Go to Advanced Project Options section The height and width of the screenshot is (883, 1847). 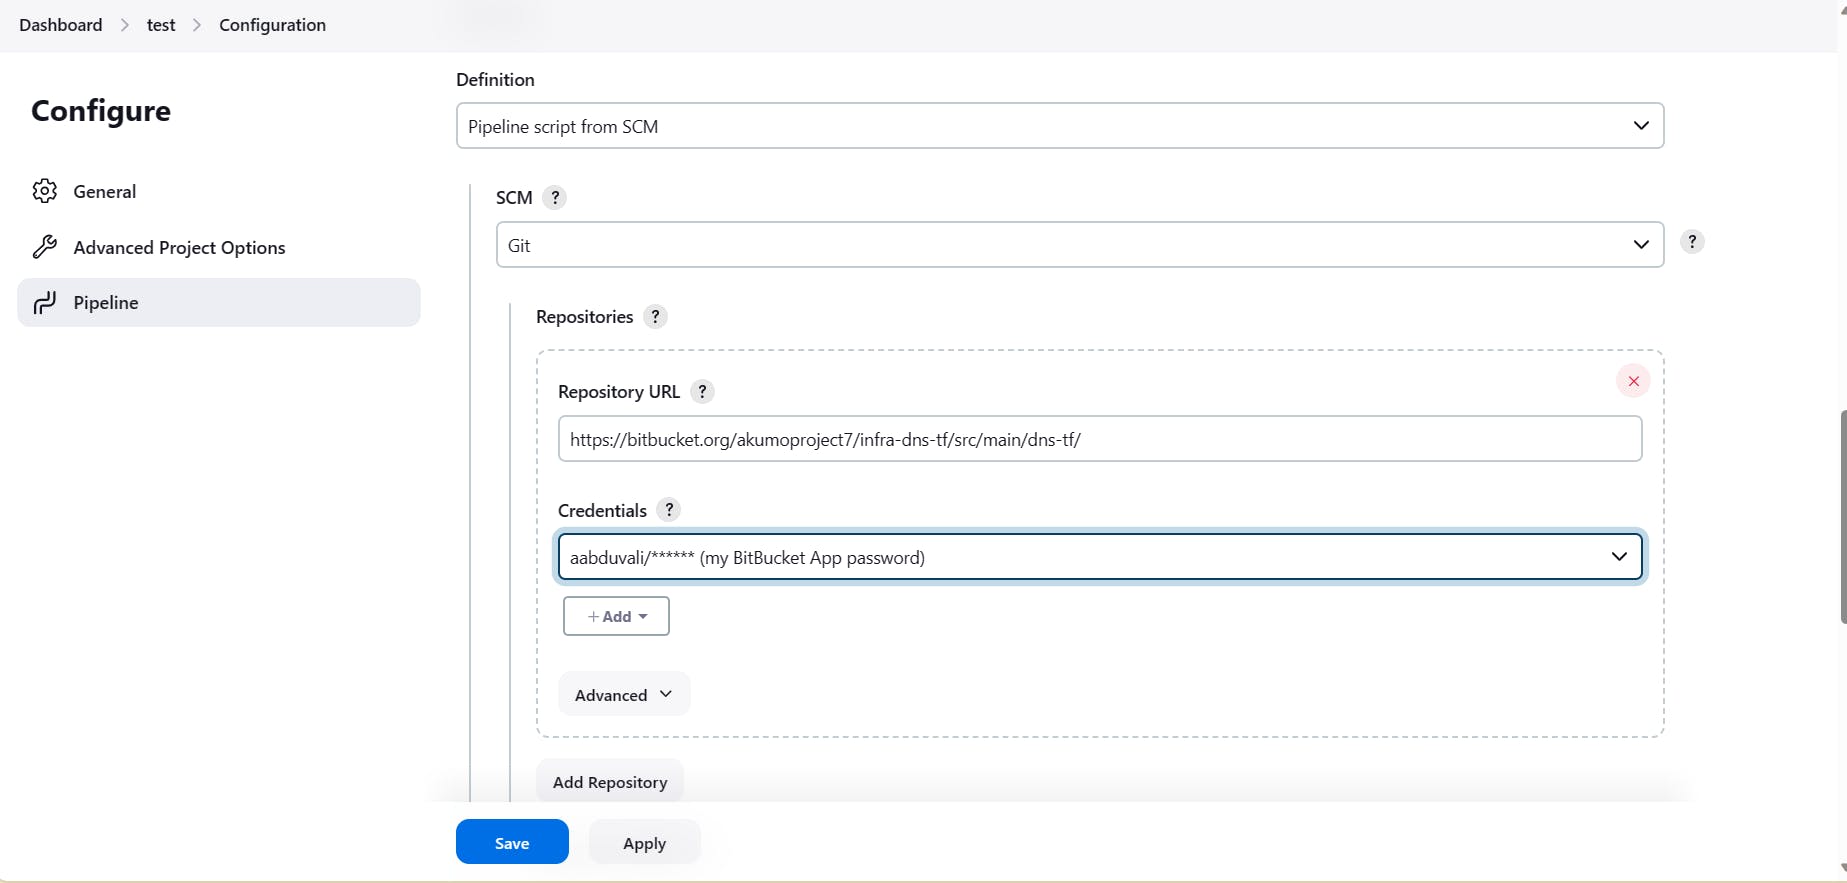(219, 247)
